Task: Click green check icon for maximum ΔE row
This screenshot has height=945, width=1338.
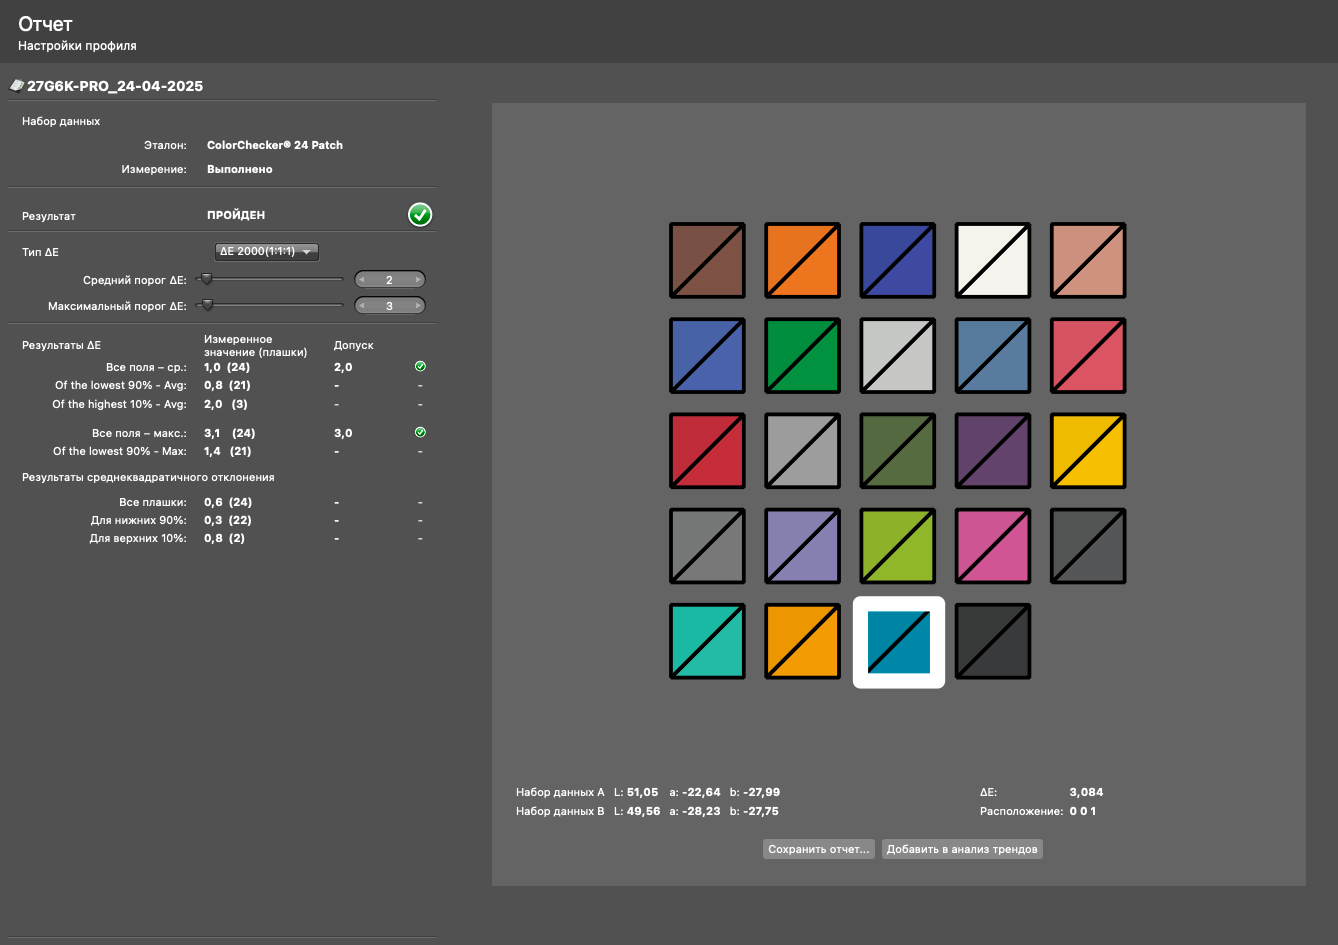Action: 420,433
